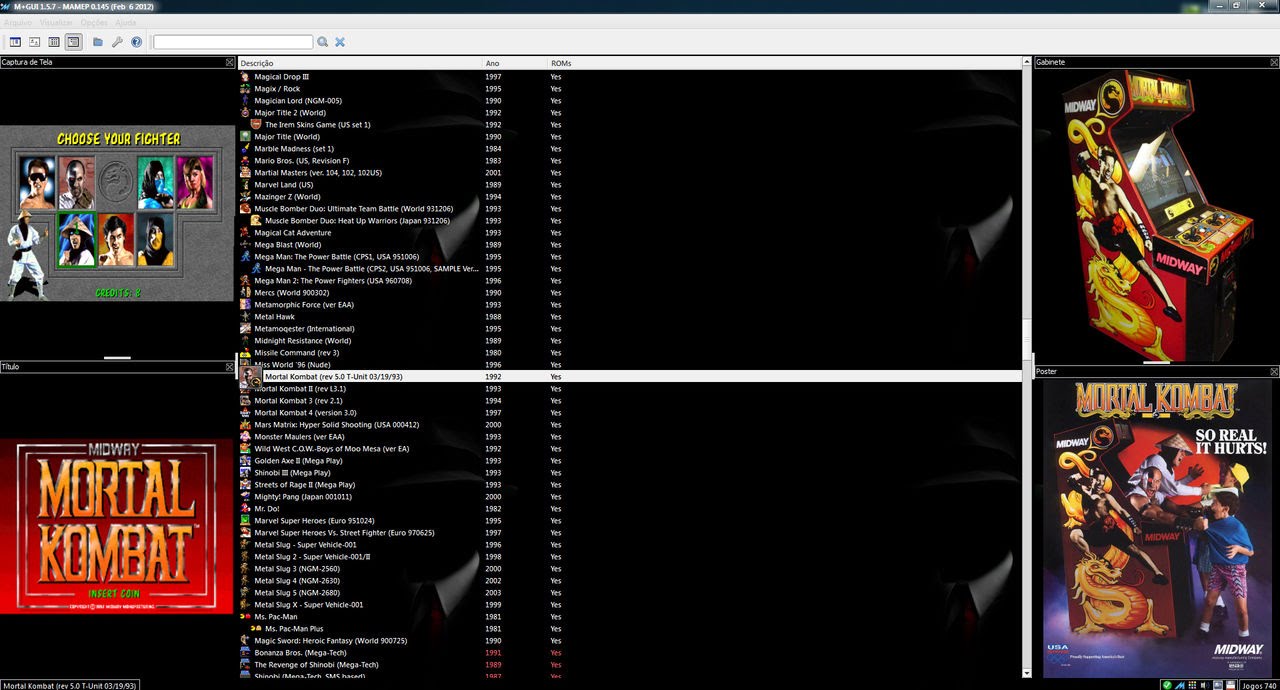Select Metamoqester (International) entry
Viewport: 1280px width, 690px height.
click(630, 329)
